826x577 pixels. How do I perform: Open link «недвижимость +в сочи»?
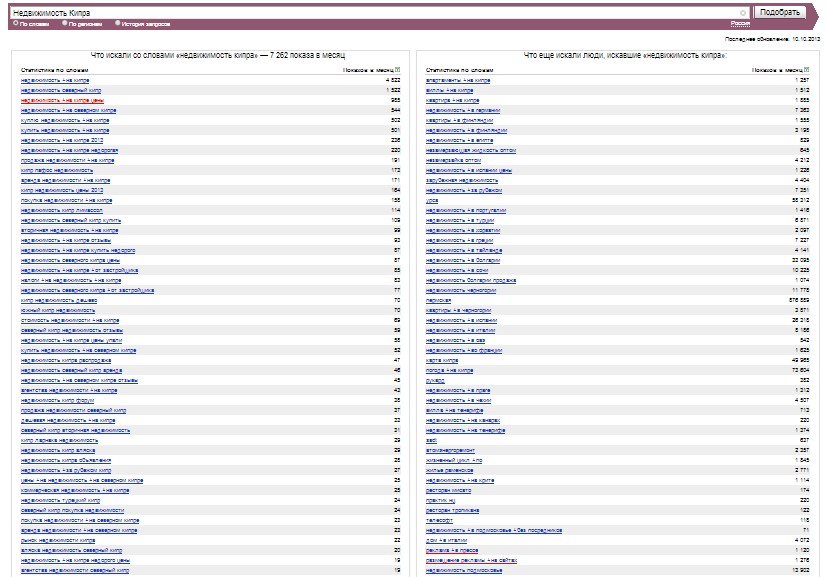[457, 271]
